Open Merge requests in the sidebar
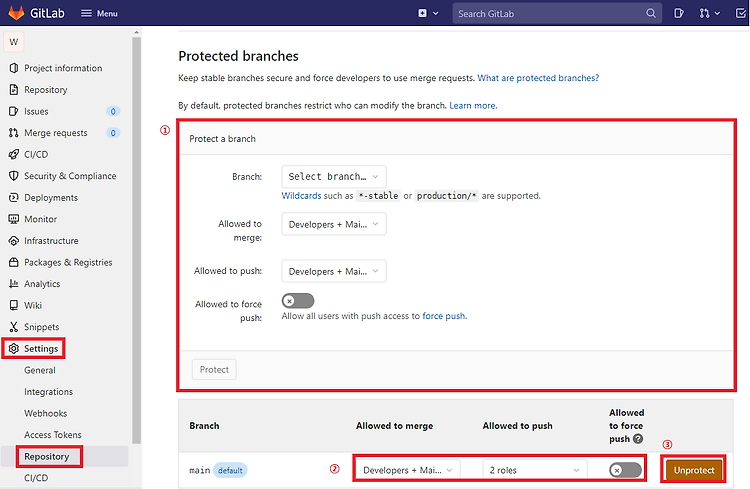This screenshot has height=489, width=750. click(56, 133)
